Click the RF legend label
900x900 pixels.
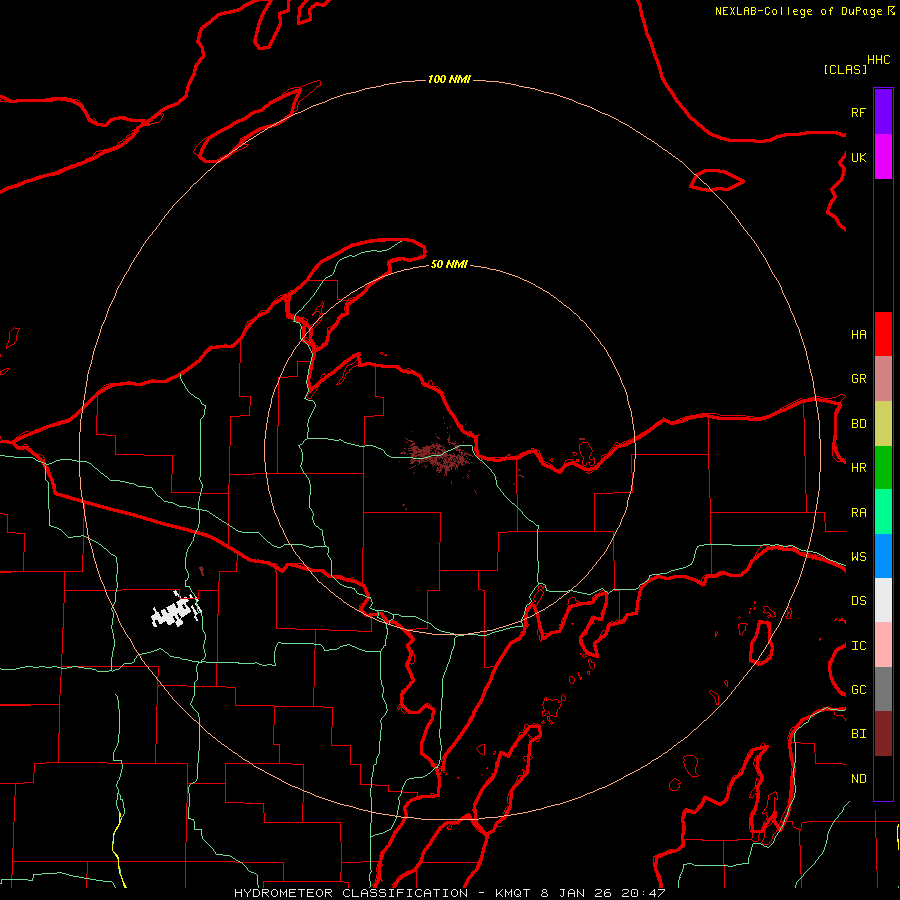coord(858,112)
